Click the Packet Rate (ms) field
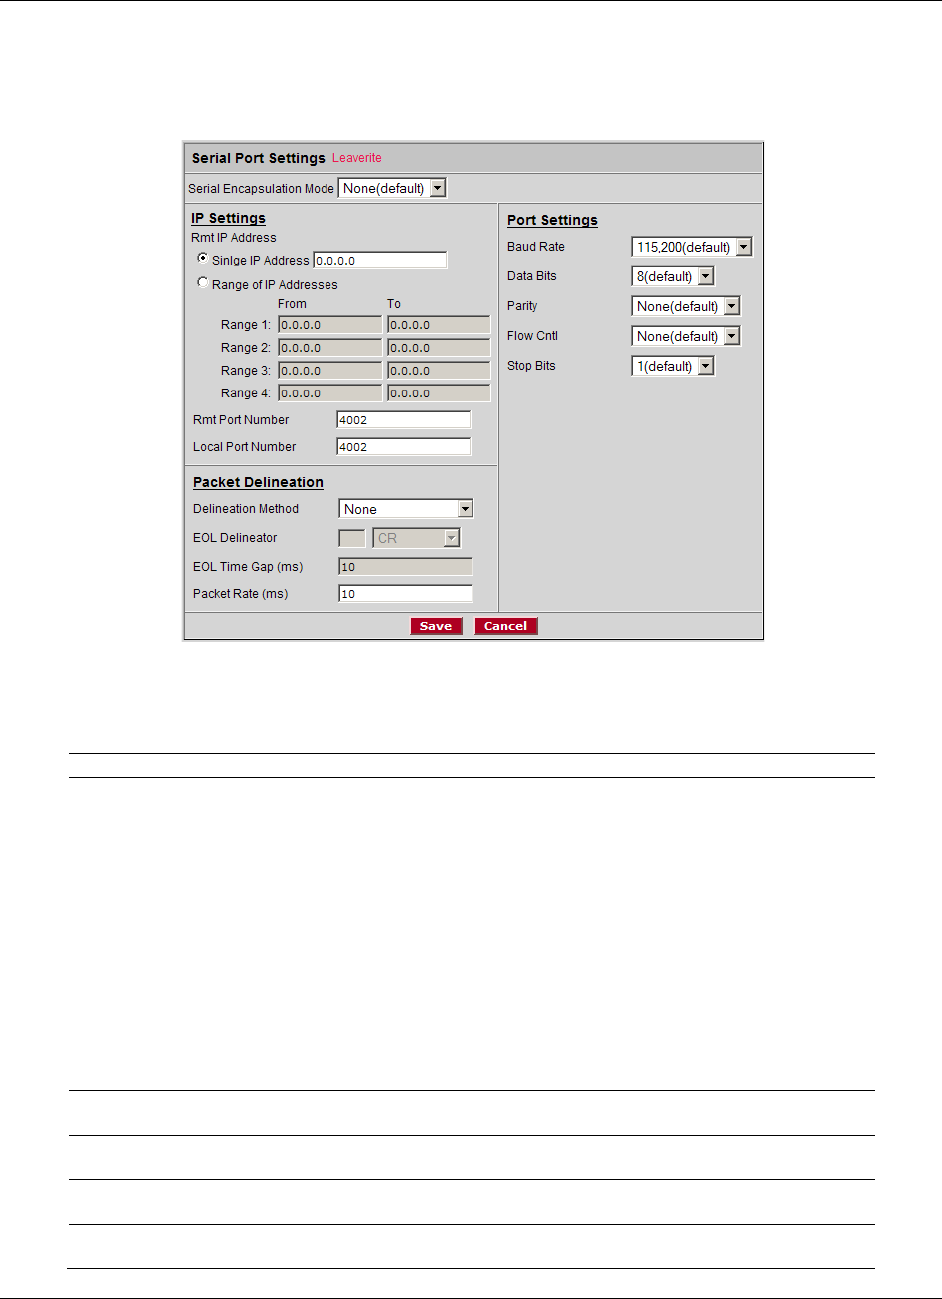The image size is (942, 1299). 406,594
